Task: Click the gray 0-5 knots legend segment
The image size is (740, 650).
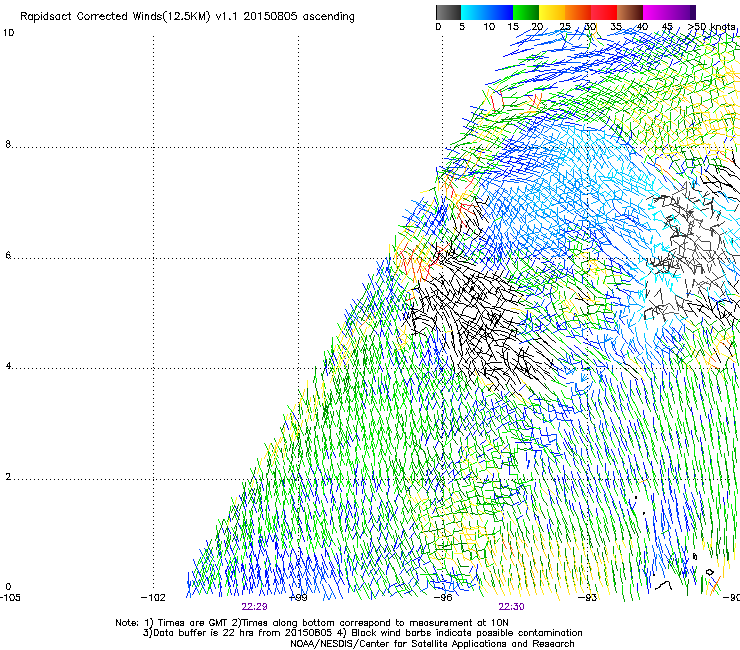Action: click(x=448, y=12)
